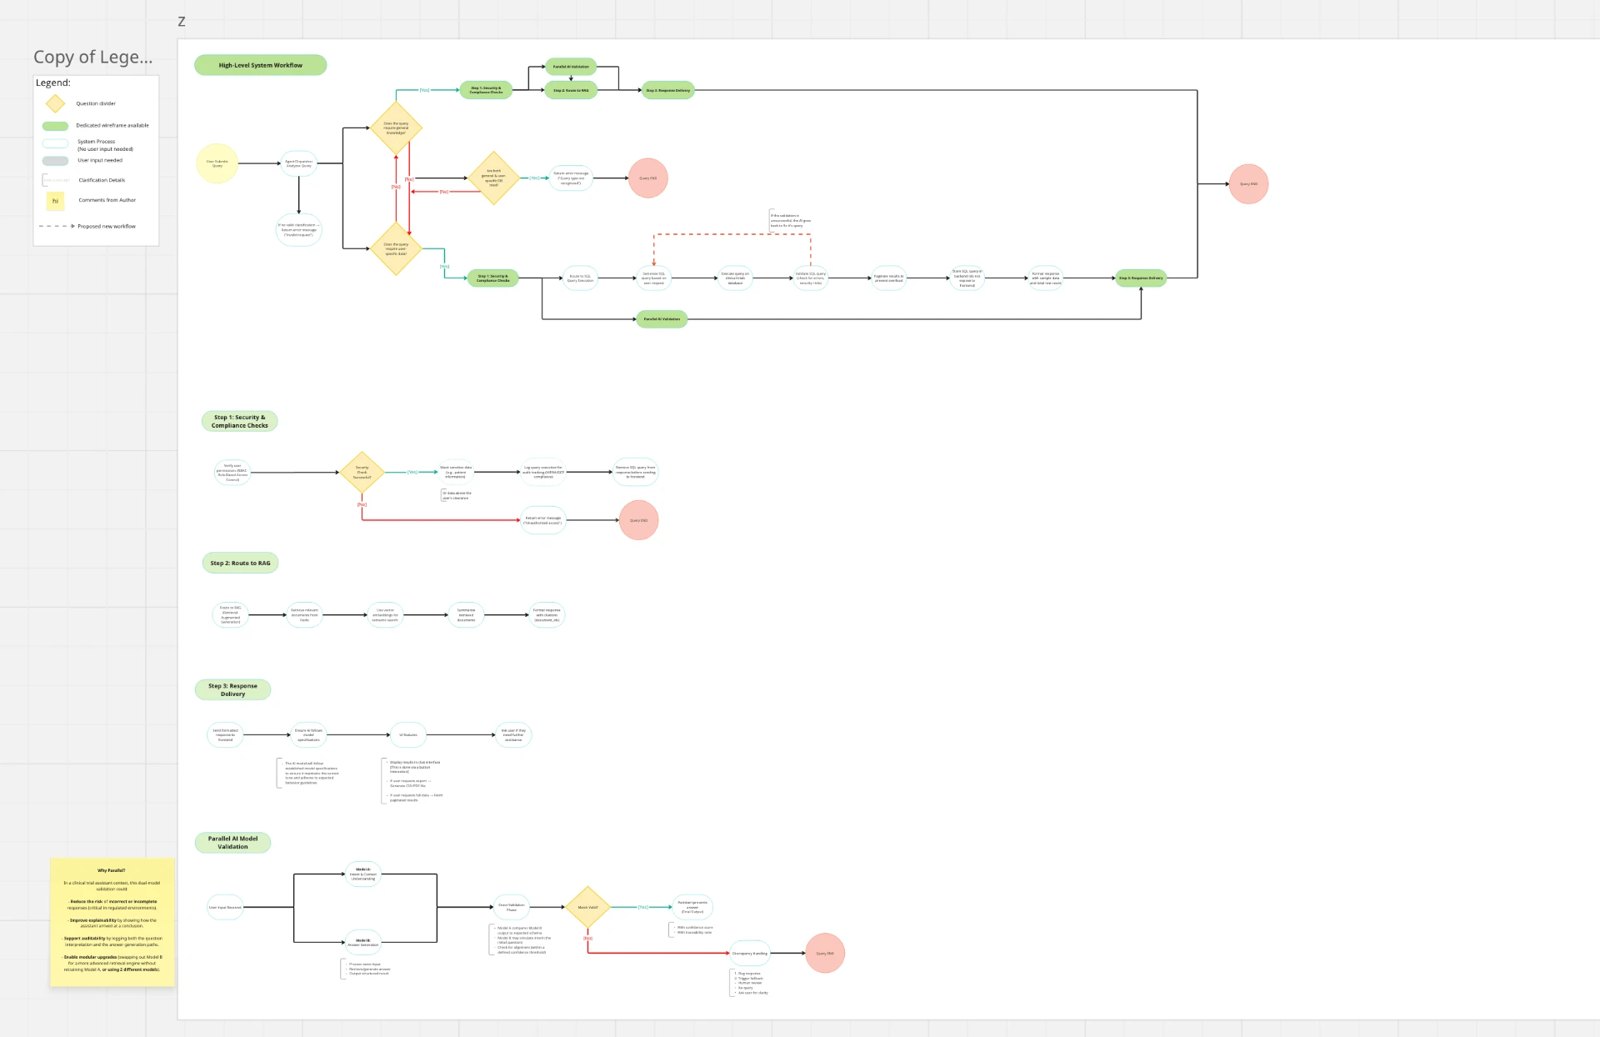This screenshot has height=1037, width=1600.
Task: Select the Query END circle in Step 1 section
Action: (639, 520)
